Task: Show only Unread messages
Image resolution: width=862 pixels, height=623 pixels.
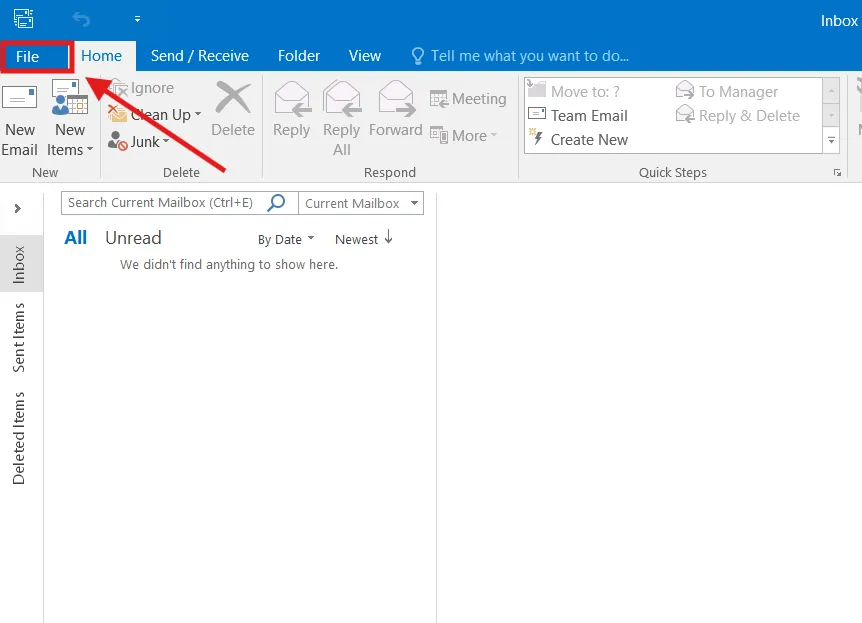Action: (x=133, y=238)
